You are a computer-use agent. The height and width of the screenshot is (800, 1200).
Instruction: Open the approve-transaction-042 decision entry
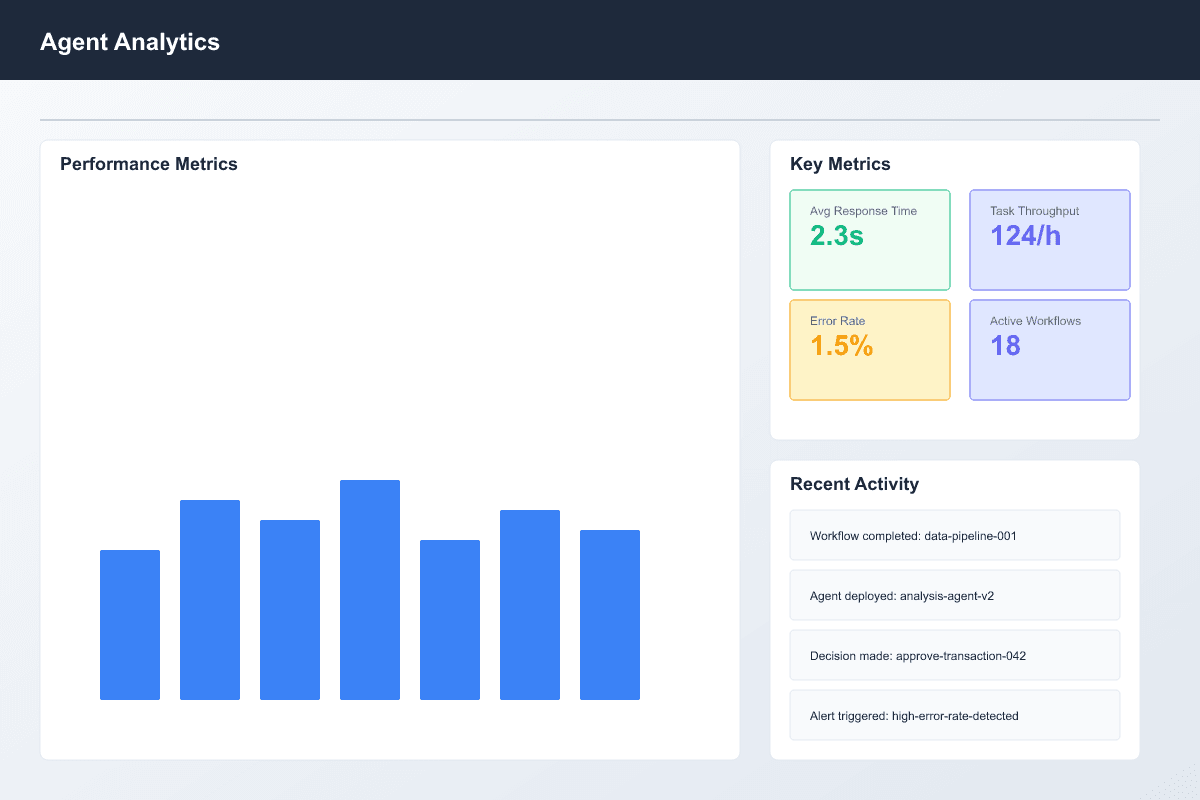click(954, 655)
